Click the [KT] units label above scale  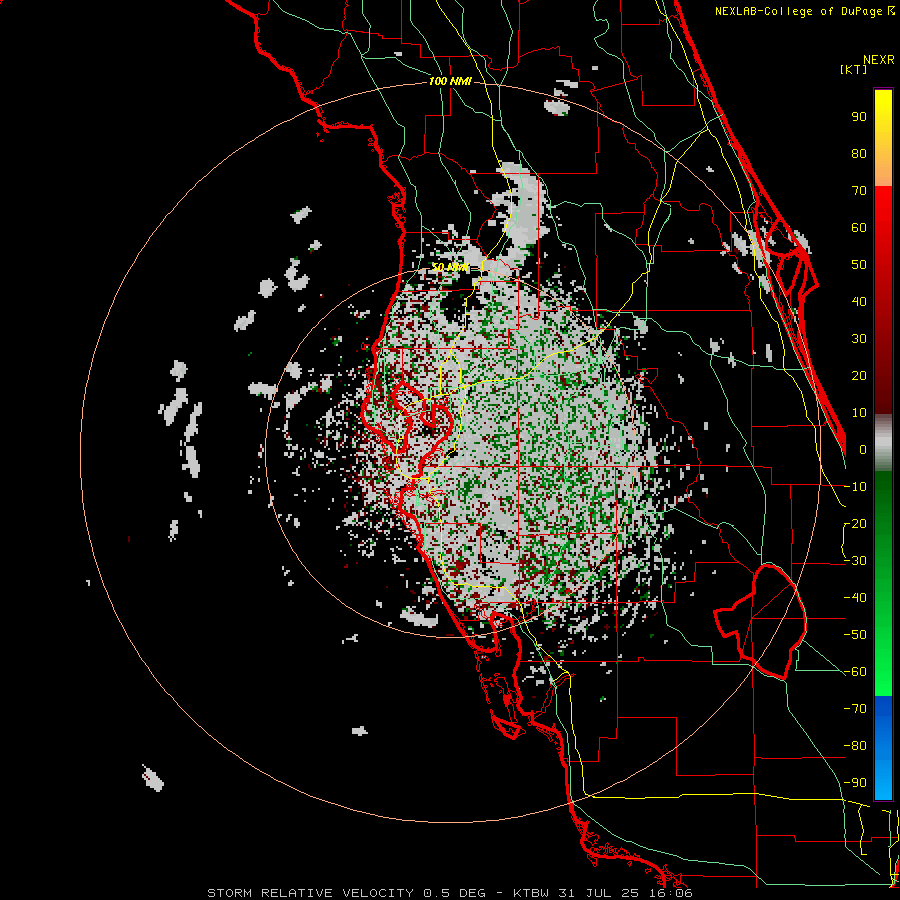[x=854, y=69]
